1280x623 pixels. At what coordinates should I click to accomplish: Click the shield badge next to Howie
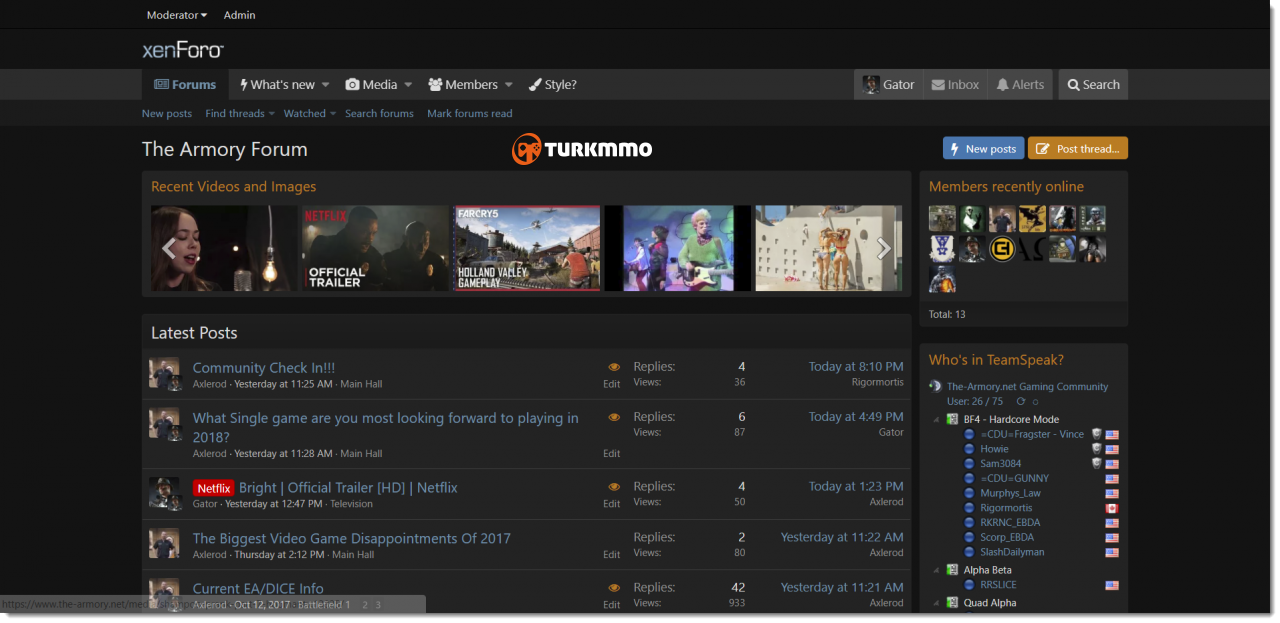(x=1097, y=449)
